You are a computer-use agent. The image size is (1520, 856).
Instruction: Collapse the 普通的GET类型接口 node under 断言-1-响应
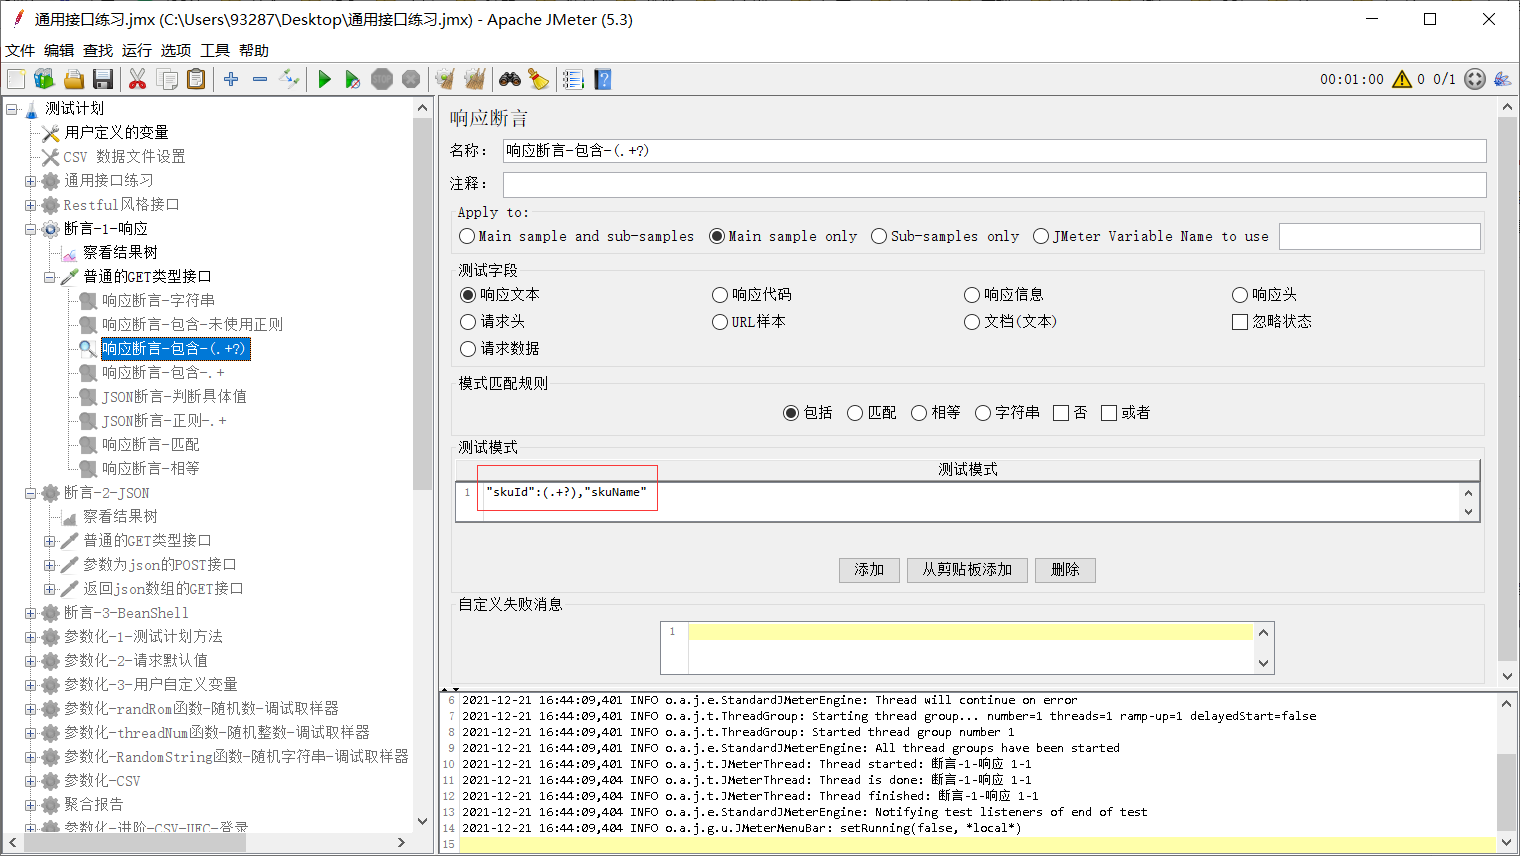click(49, 277)
